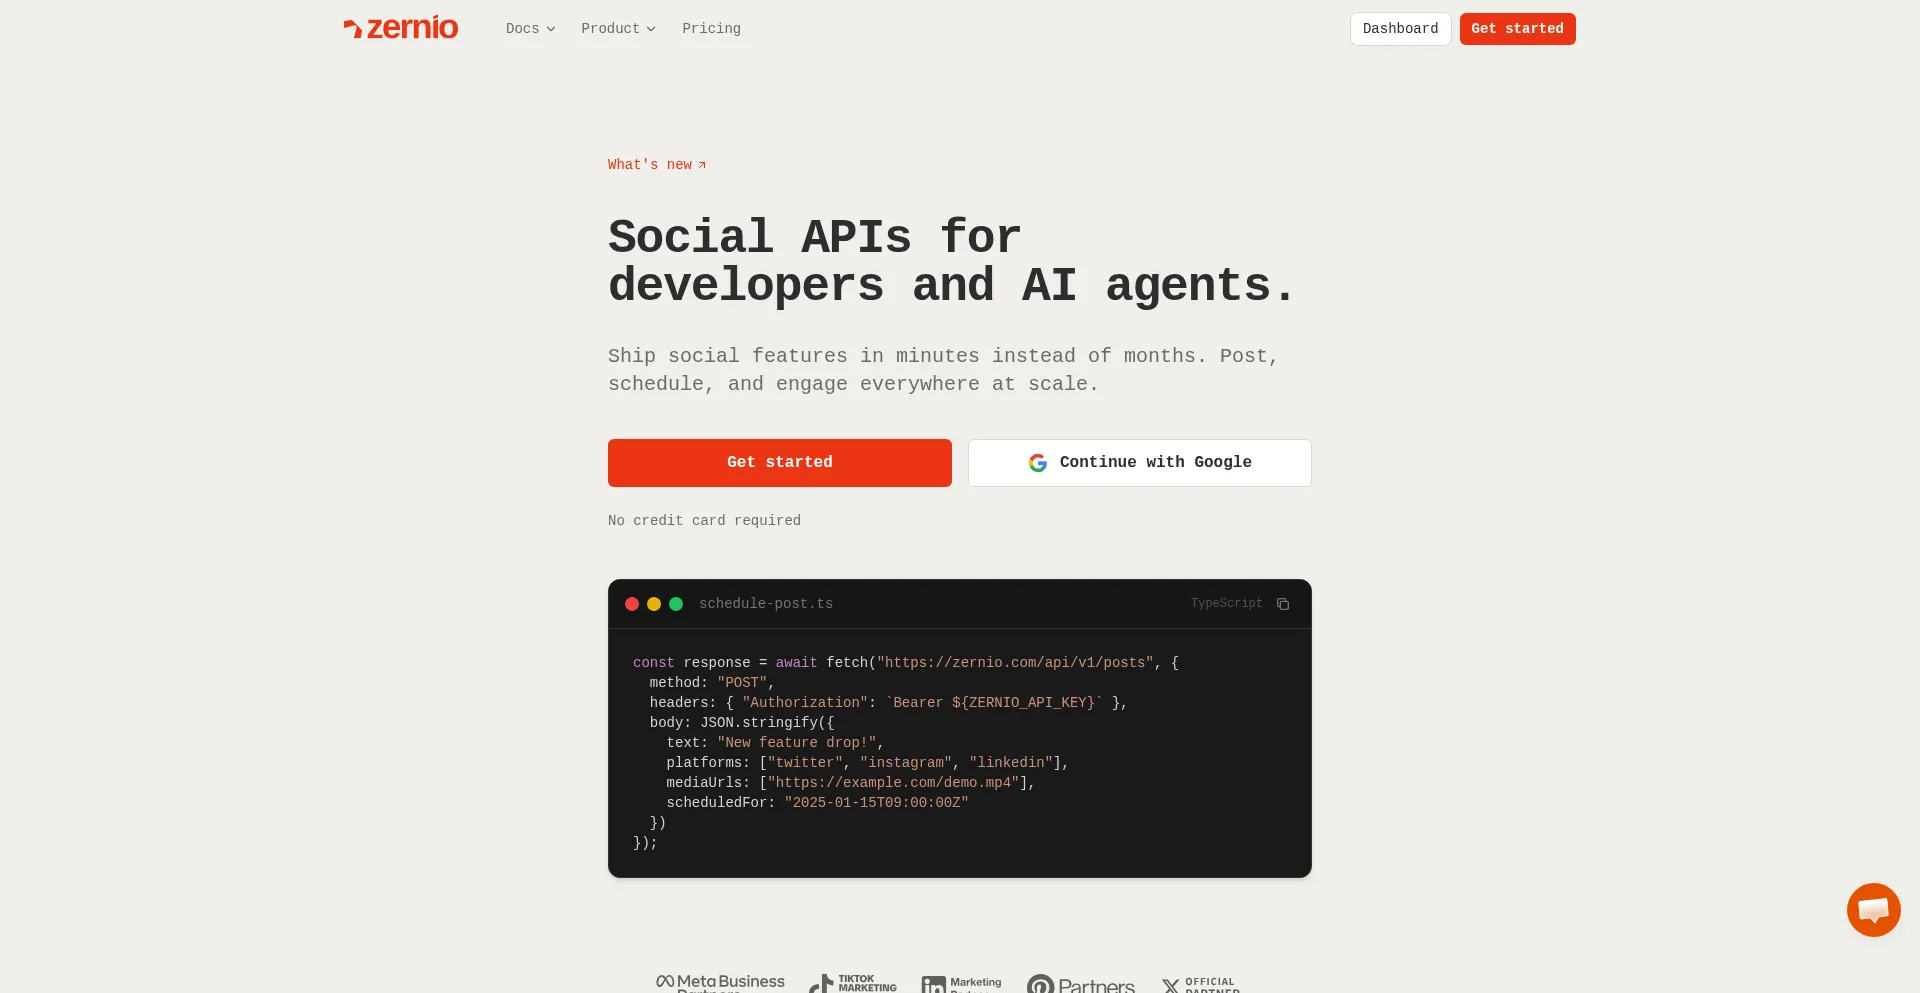The width and height of the screenshot is (1920, 993).
Task: Click the header's small Get started button
Action: pyautogui.click(x=1517, y=29)
